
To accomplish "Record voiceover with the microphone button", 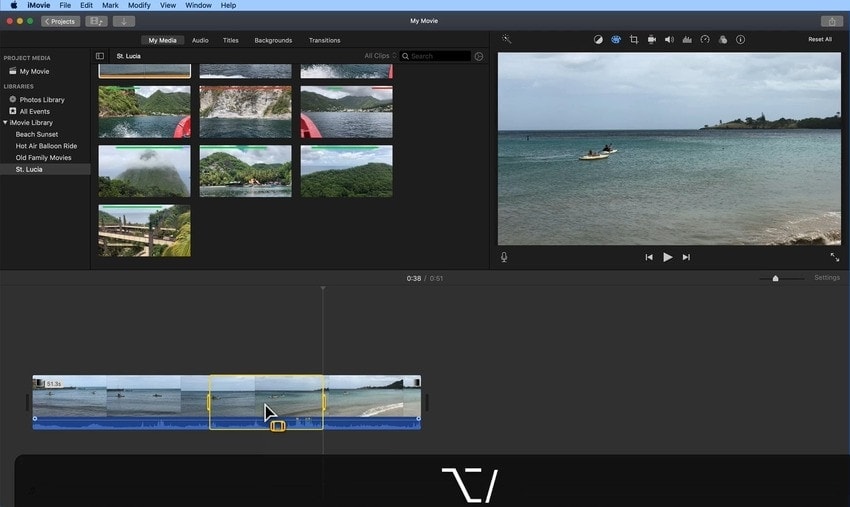I will point(504,257).
